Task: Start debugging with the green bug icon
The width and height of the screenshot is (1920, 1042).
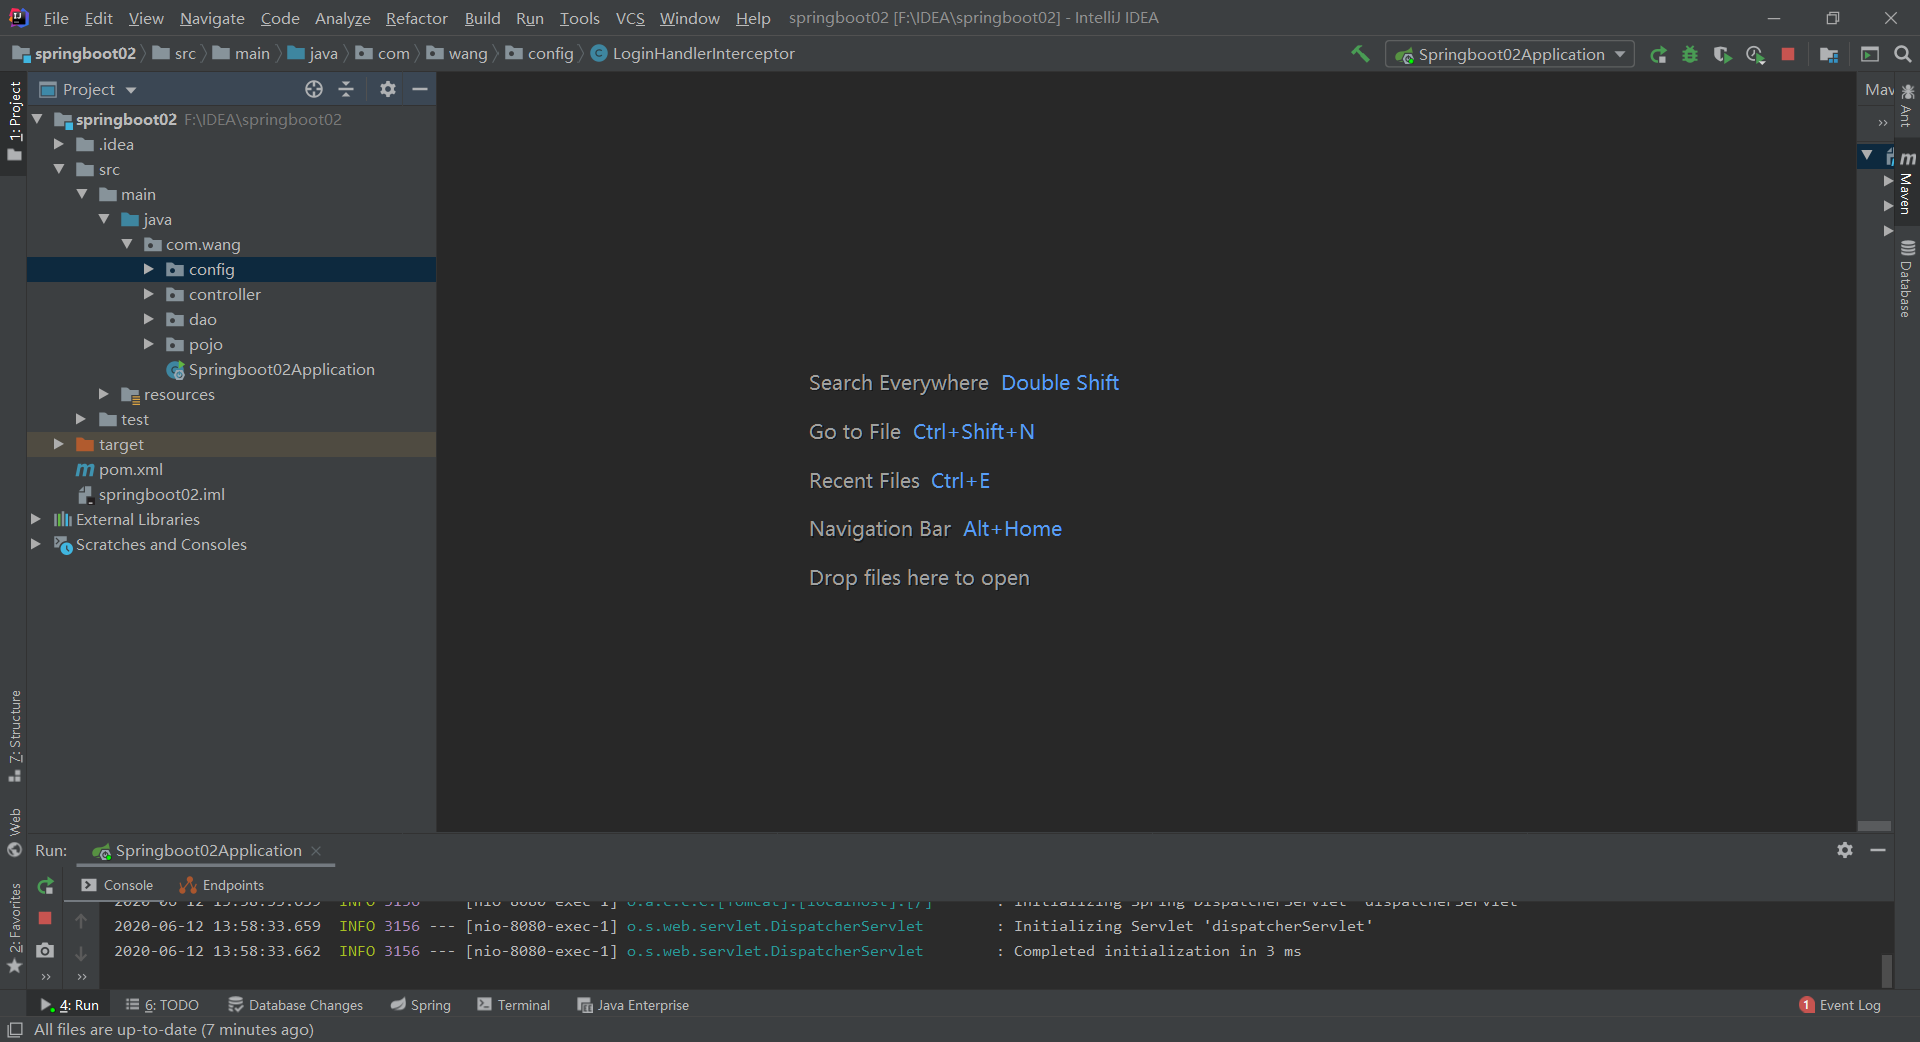Action: coord(1690,55)
